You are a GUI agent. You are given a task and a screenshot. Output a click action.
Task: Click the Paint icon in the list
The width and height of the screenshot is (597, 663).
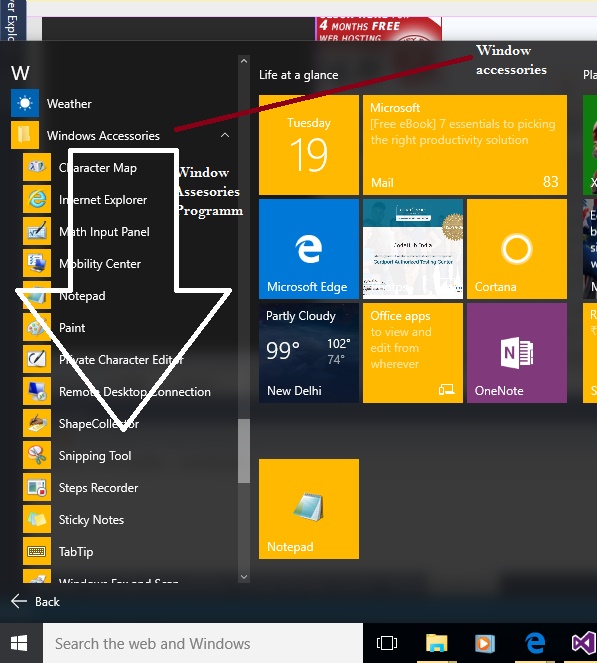[x=37, y=327]
